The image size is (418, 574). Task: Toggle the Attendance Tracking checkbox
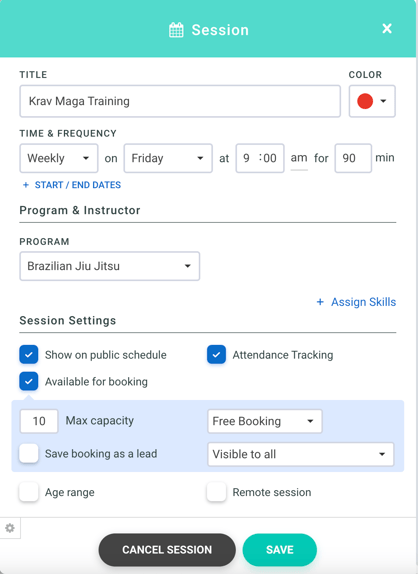(x=216, y=355)
